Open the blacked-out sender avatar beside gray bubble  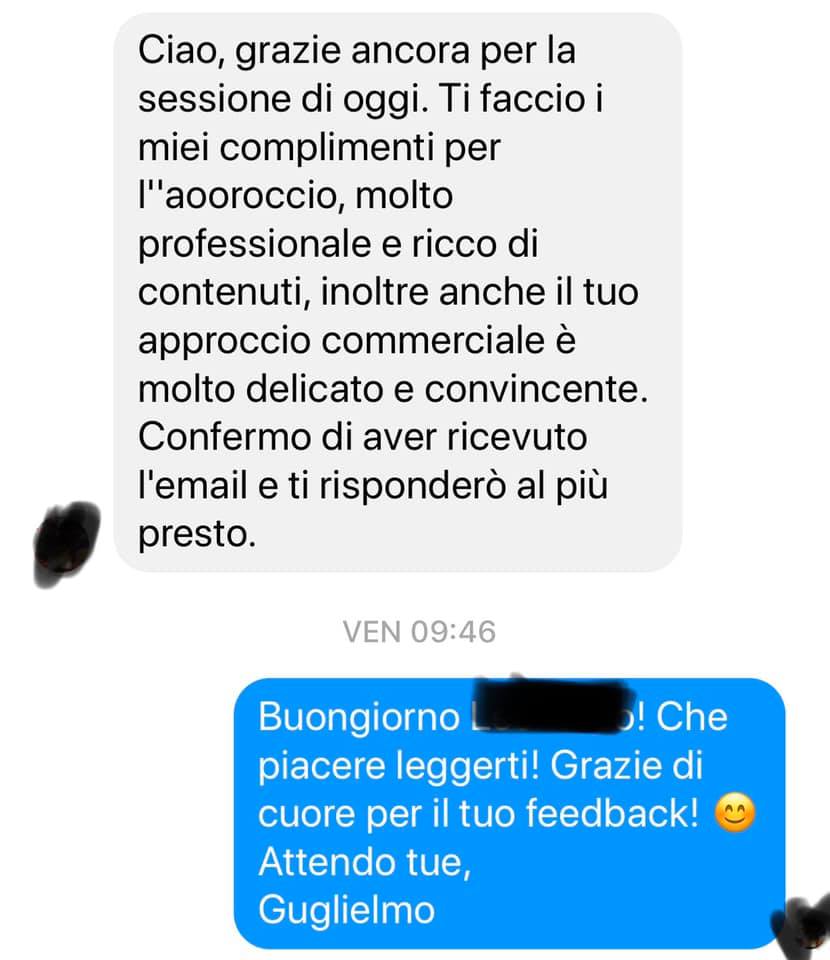coord(66,544)
